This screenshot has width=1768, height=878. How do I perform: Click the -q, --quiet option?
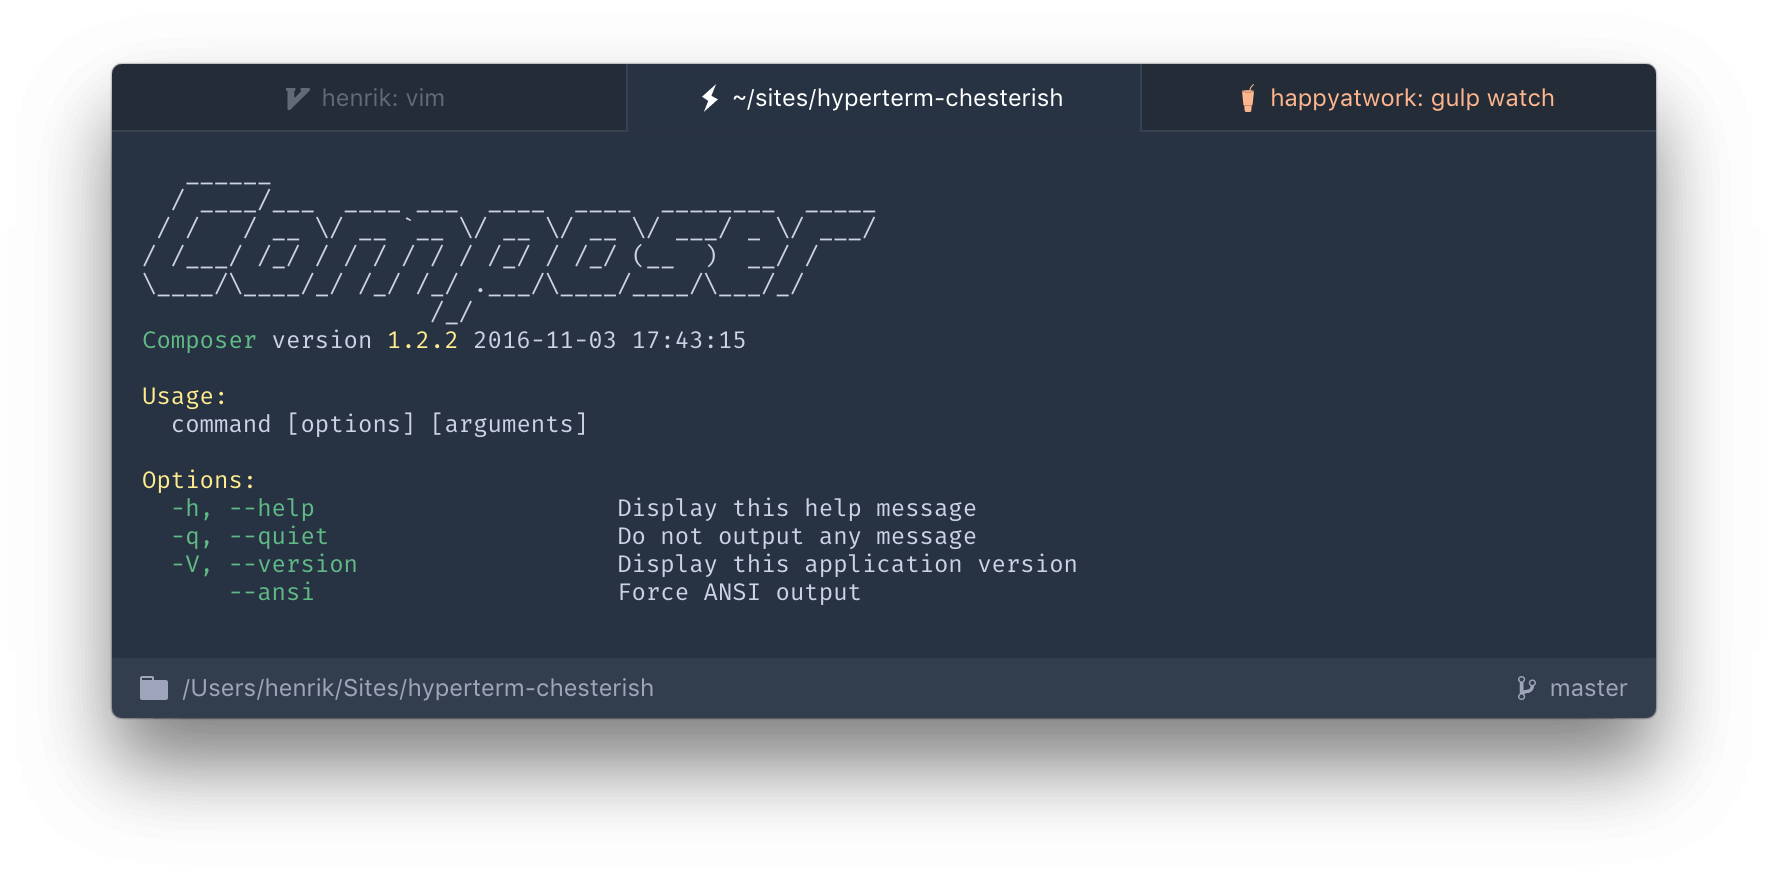tap(250, 537)
